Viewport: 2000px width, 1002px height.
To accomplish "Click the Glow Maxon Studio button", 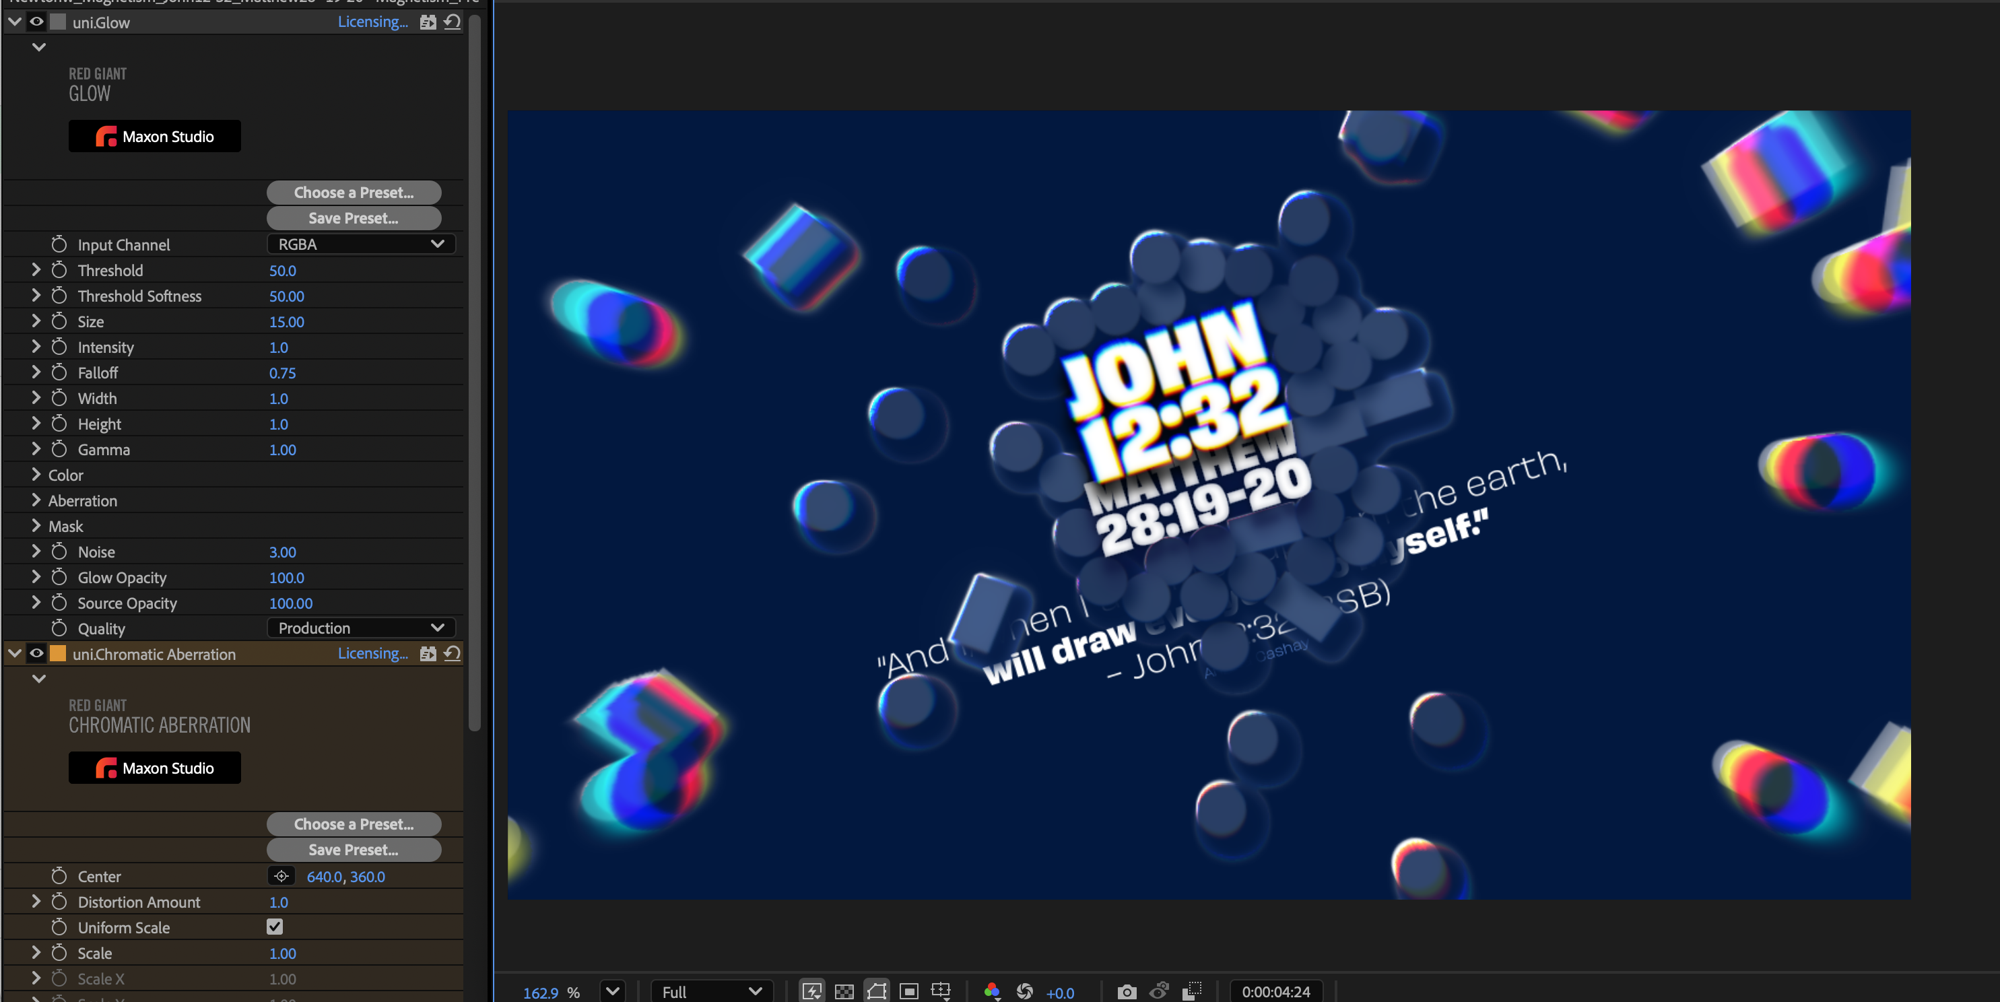I will (155, 136).
